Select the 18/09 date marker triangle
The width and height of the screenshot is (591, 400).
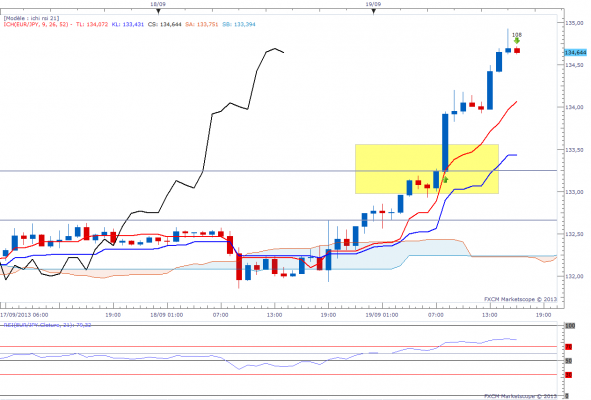coord(159,11)
